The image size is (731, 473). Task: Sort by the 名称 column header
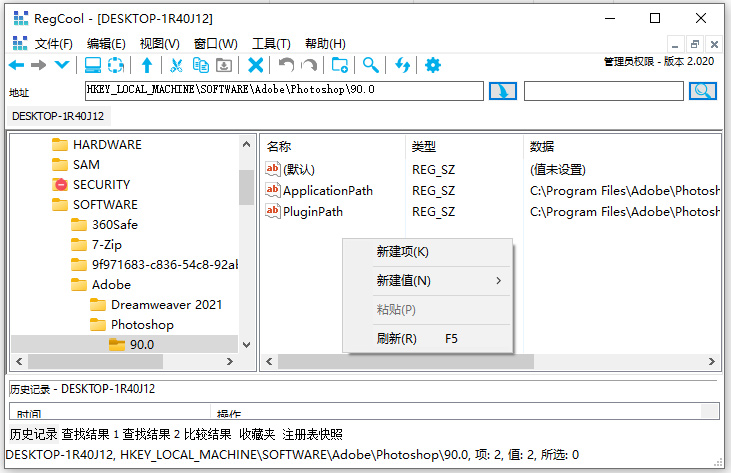(x=279, y=147)
